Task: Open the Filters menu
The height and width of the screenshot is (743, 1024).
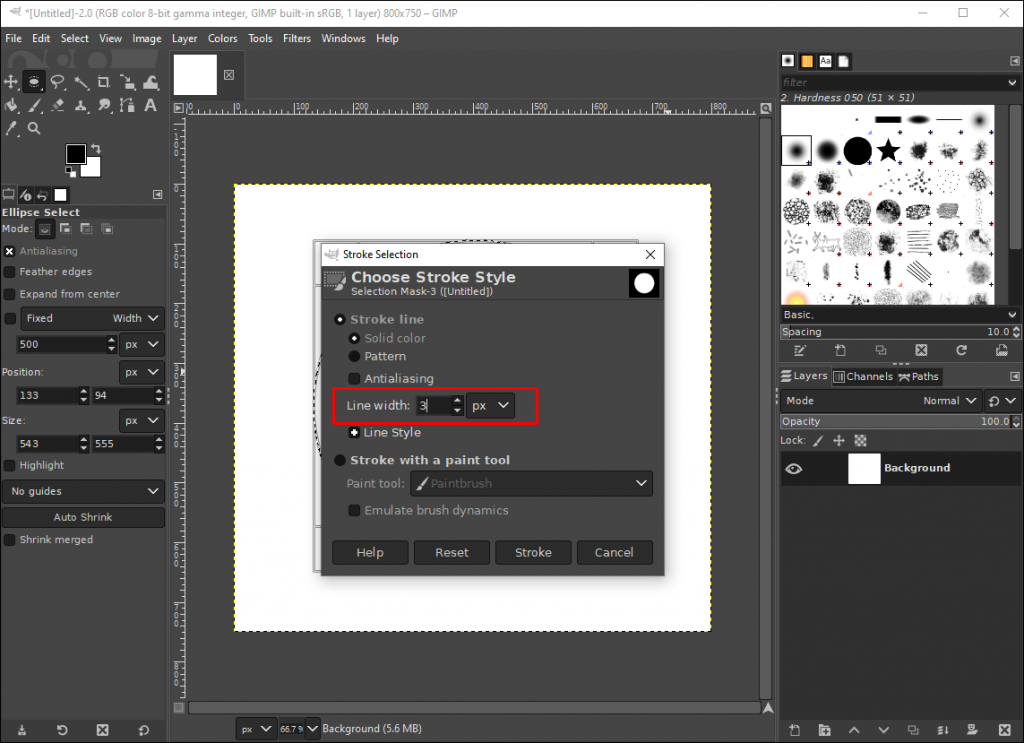Action: click(297, 38)
